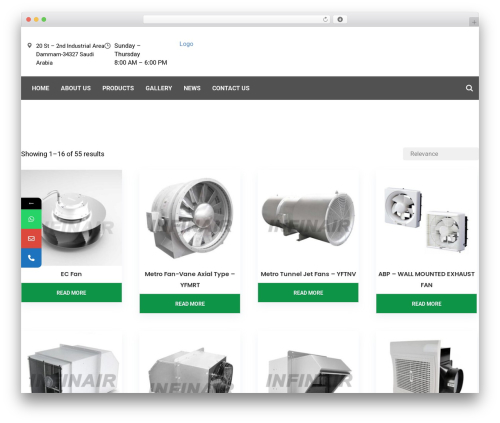Click the Logo link in header

tap(186, 44)
